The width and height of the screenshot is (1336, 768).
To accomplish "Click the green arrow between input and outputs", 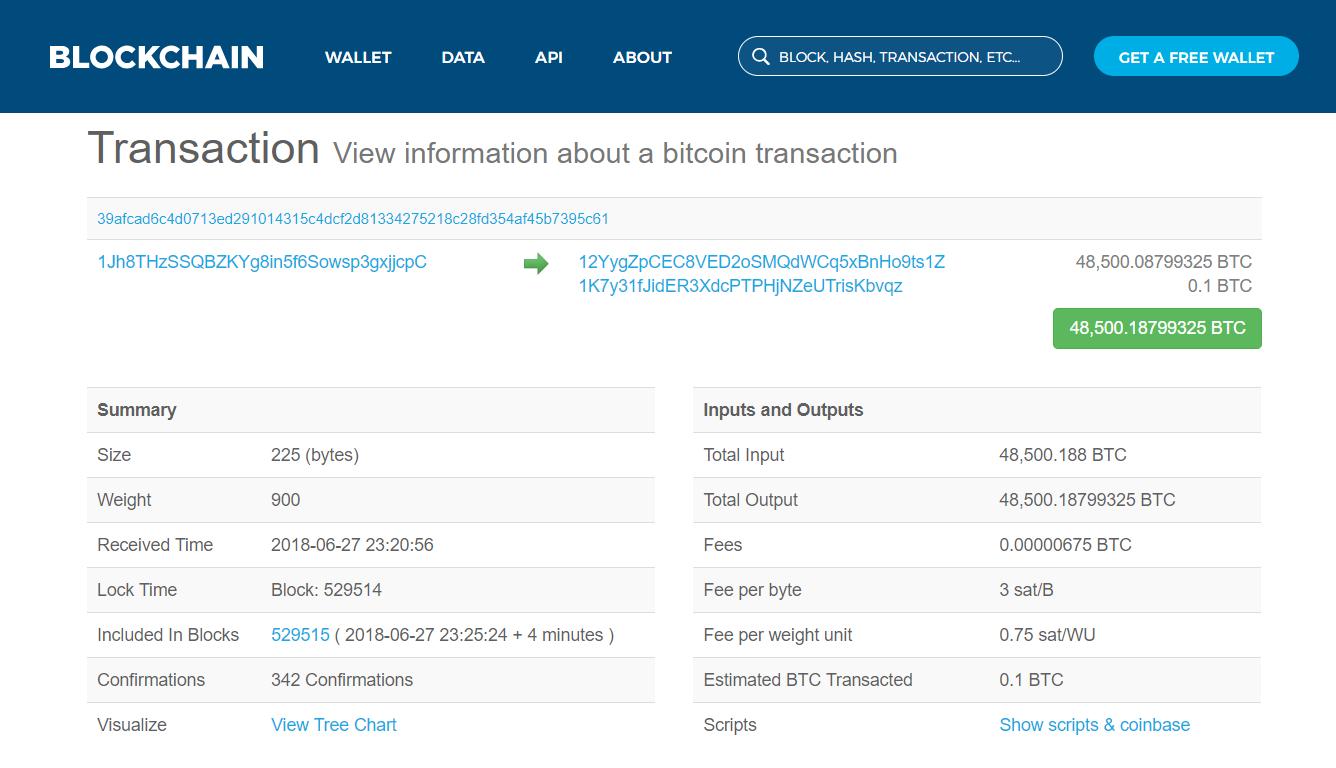I will [536, 263].
